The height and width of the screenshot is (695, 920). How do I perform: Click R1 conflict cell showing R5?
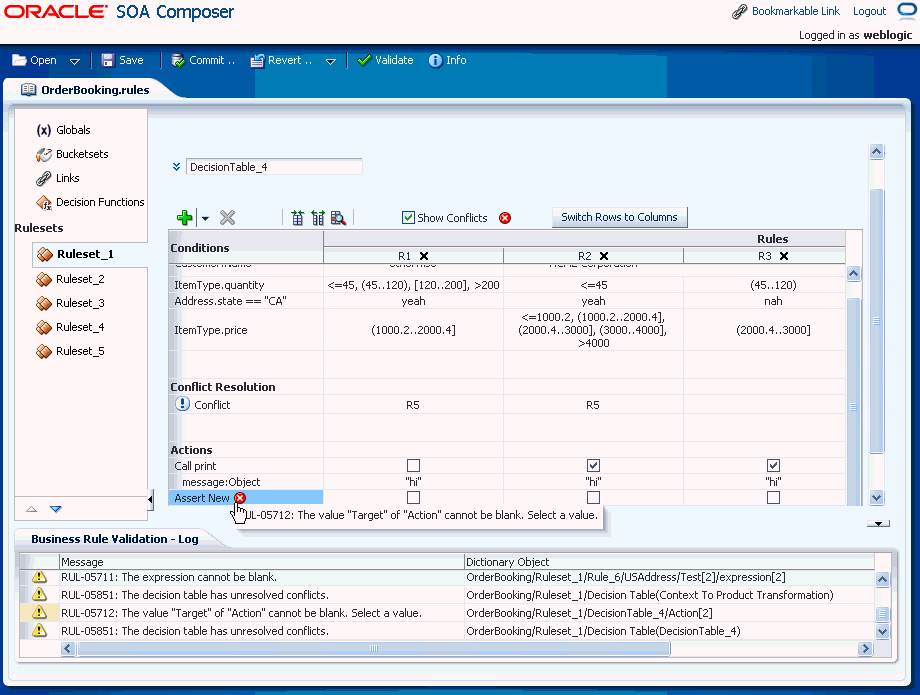pyautogui.click(x=413, y=405)
